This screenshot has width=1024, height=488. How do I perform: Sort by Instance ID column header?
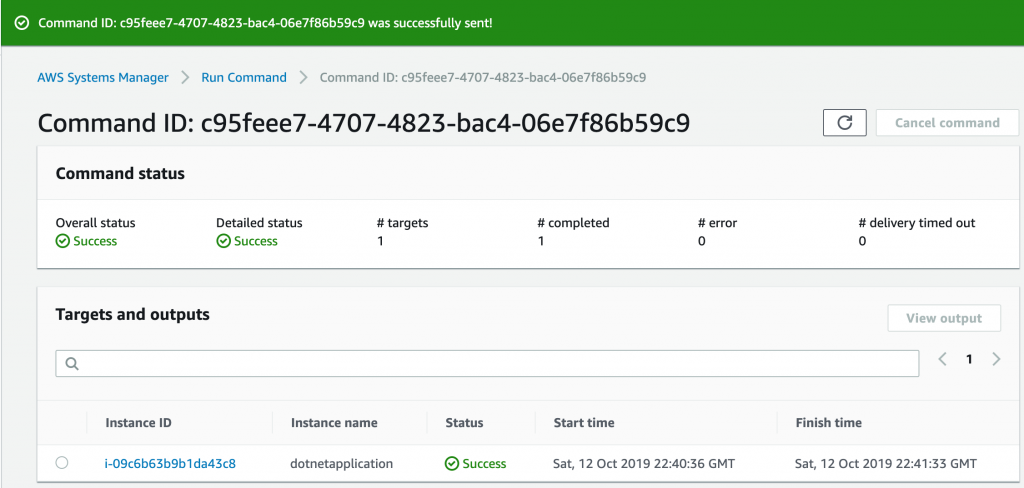click(138, 423)
